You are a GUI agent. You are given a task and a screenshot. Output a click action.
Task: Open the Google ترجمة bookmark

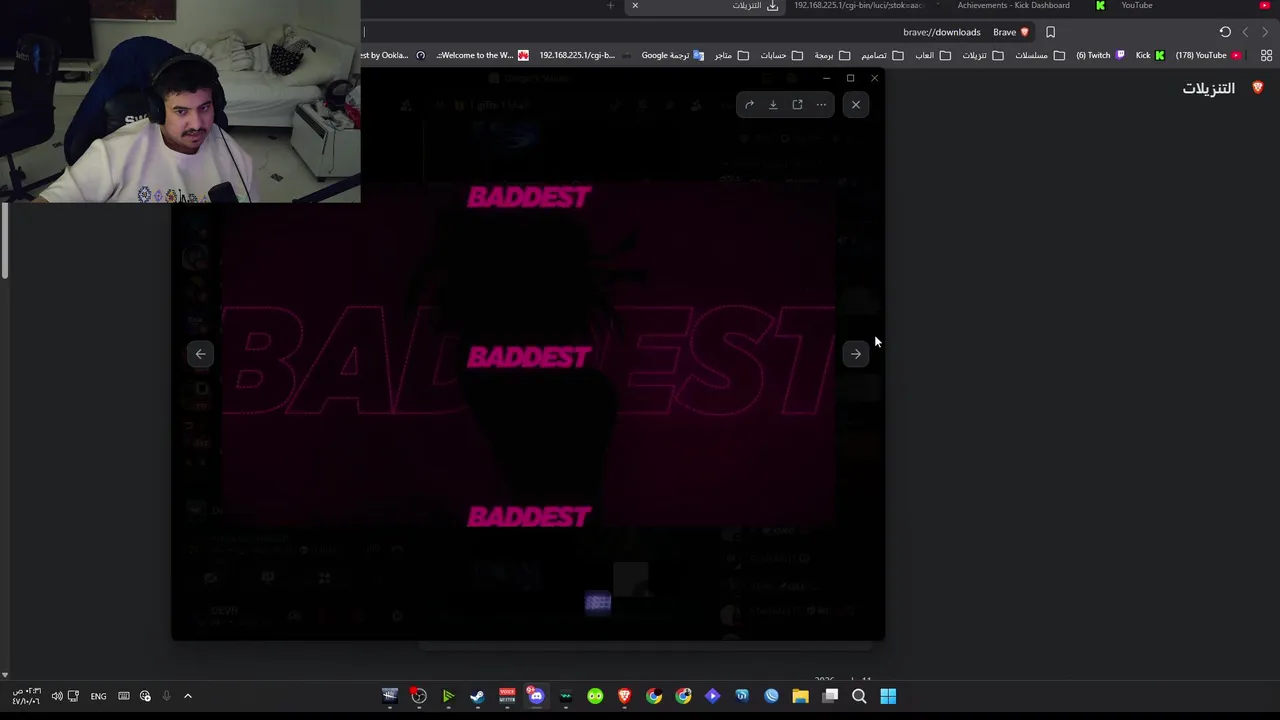673,55
